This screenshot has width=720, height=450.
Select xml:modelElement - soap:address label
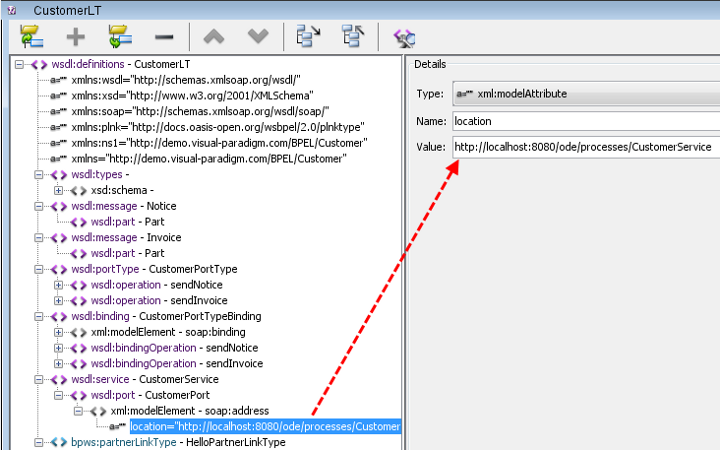coord(190,411)
